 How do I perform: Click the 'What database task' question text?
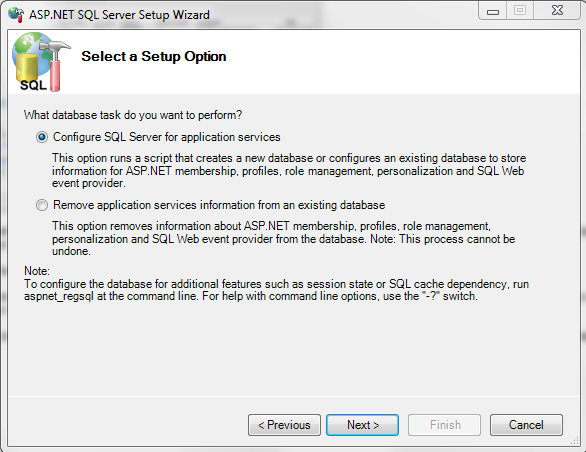pos(133,115)
